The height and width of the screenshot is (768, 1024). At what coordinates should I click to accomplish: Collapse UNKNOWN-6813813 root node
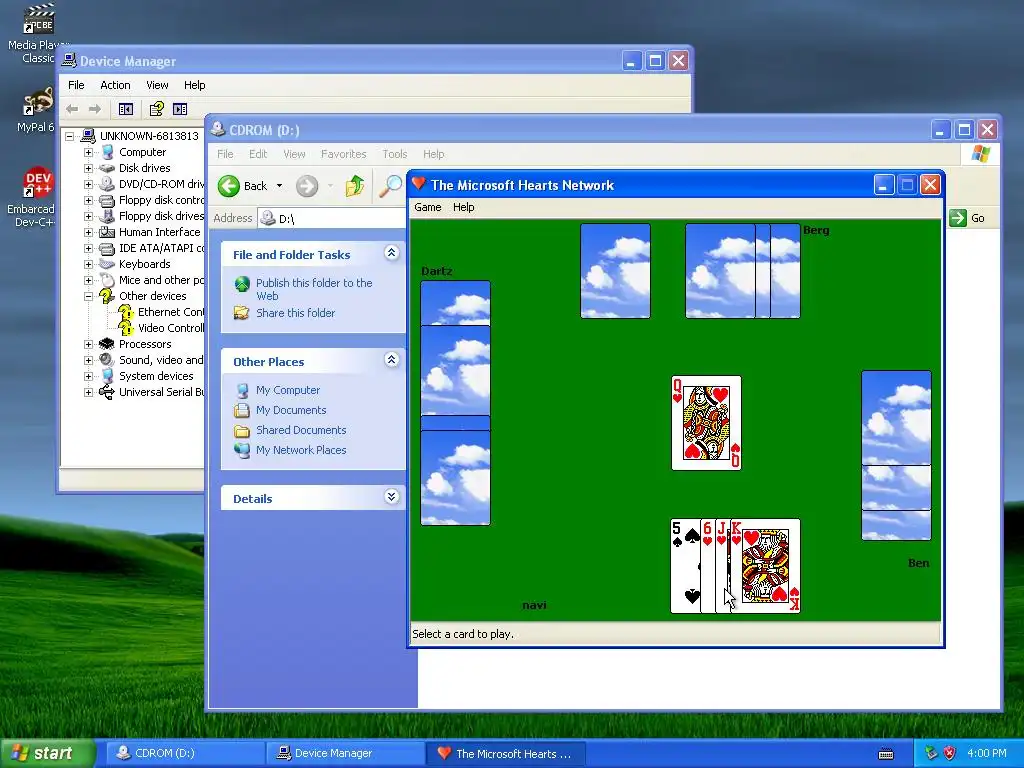69,136
